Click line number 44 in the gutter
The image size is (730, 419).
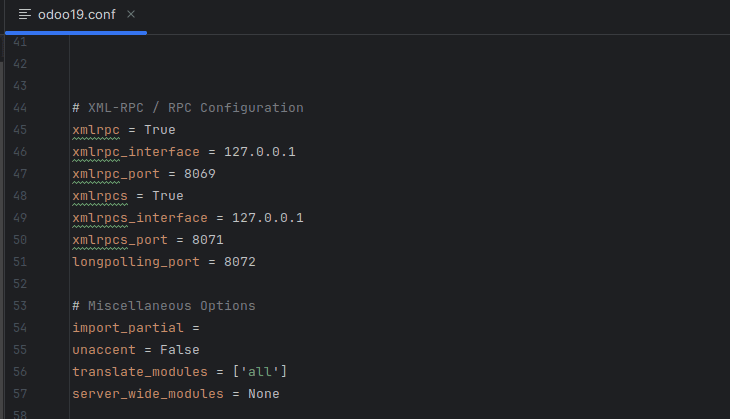20,108
